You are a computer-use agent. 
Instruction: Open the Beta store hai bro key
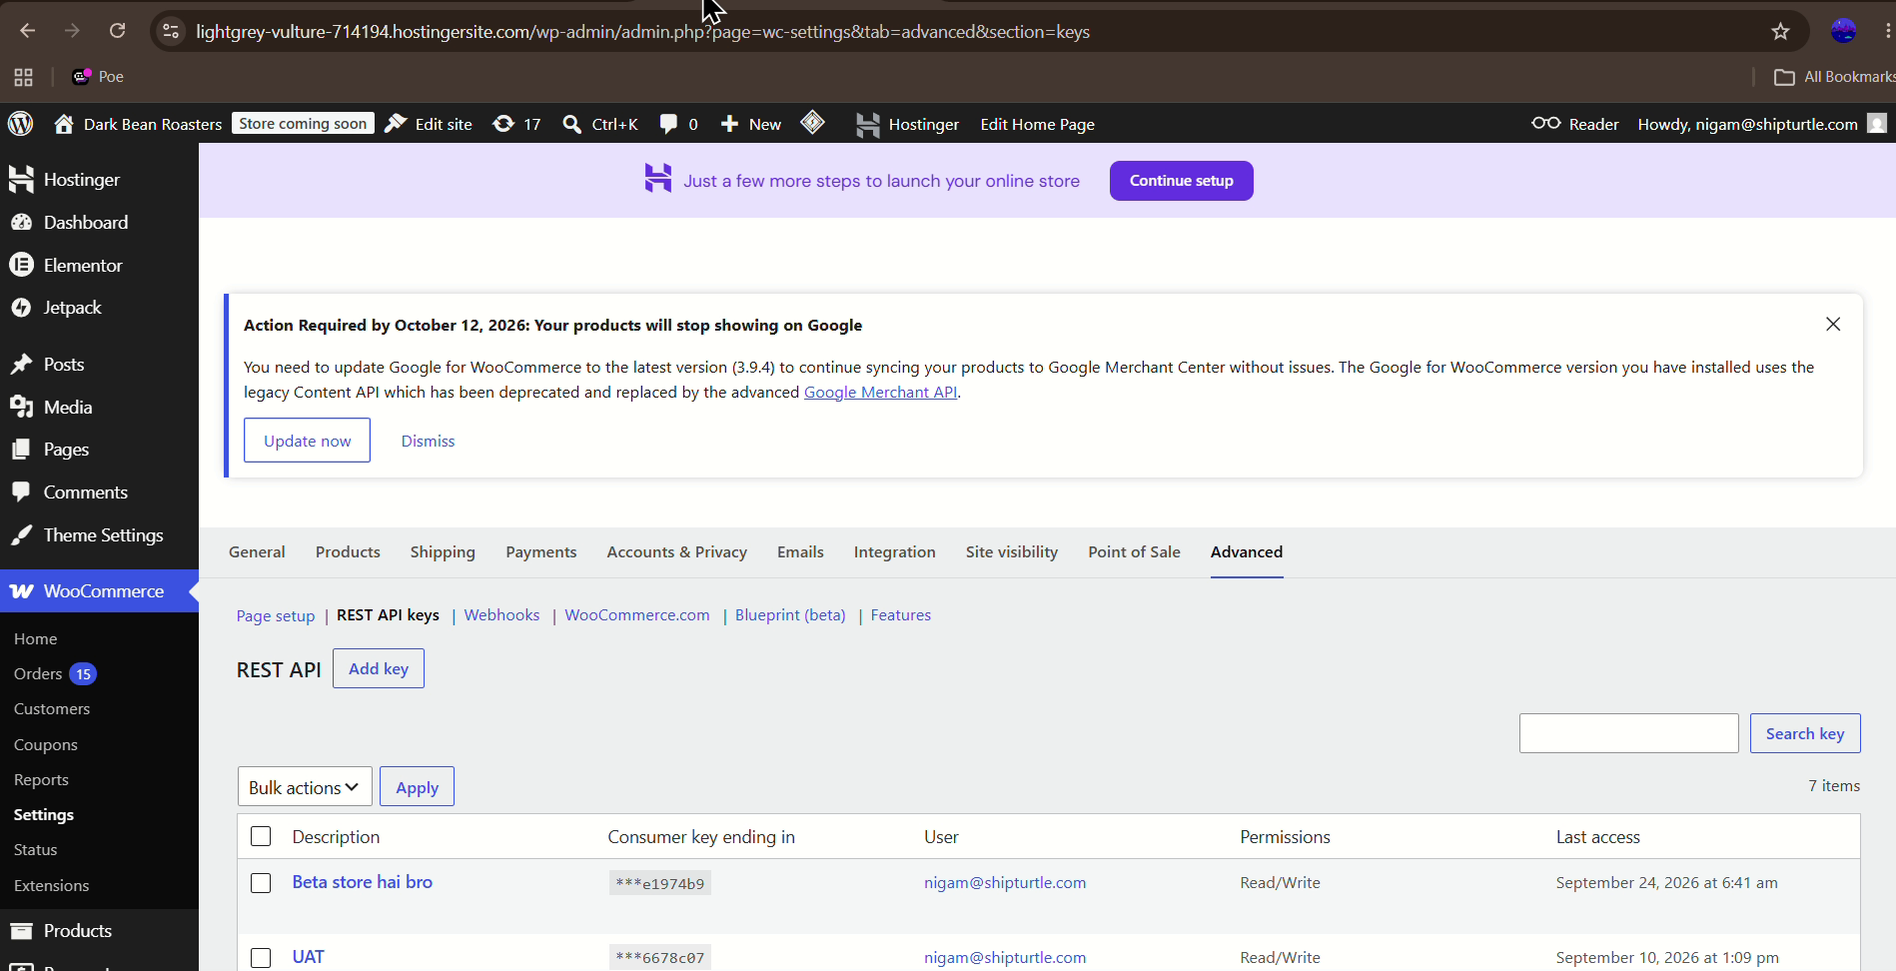click(362, 882)
